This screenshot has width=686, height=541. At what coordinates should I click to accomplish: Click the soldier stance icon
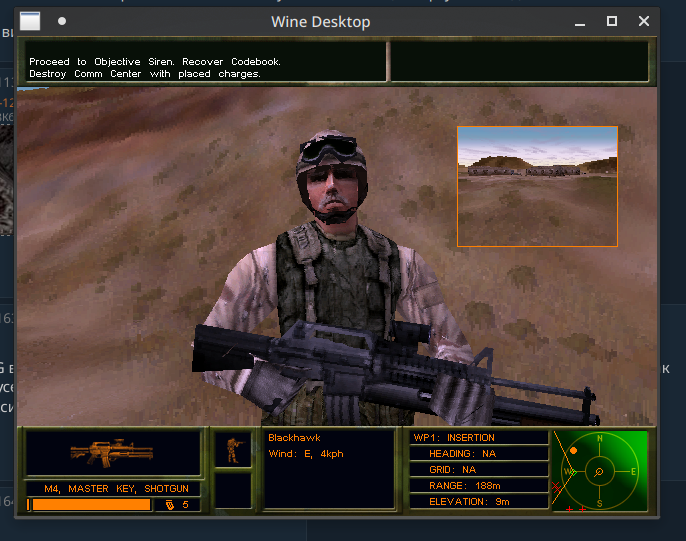(233, 450)
